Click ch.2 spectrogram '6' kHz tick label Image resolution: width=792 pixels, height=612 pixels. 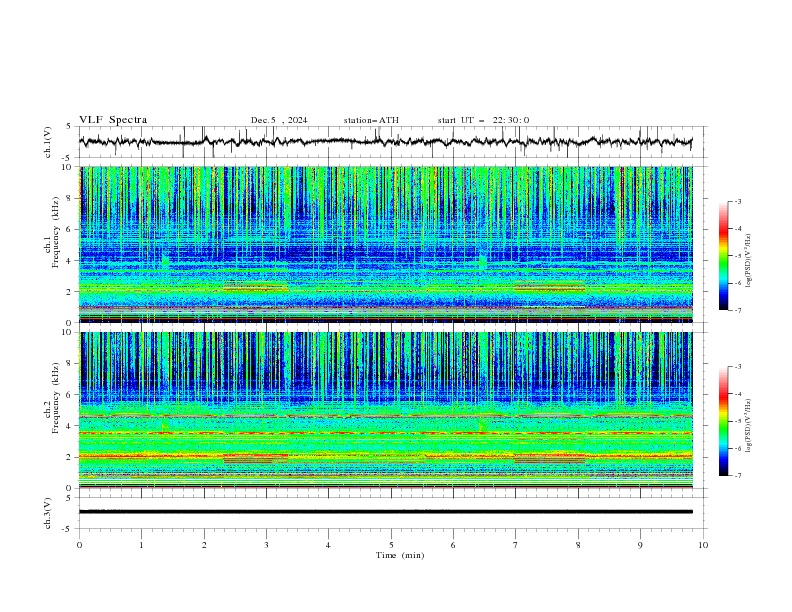pyautogui.click(x=71, y=395)
